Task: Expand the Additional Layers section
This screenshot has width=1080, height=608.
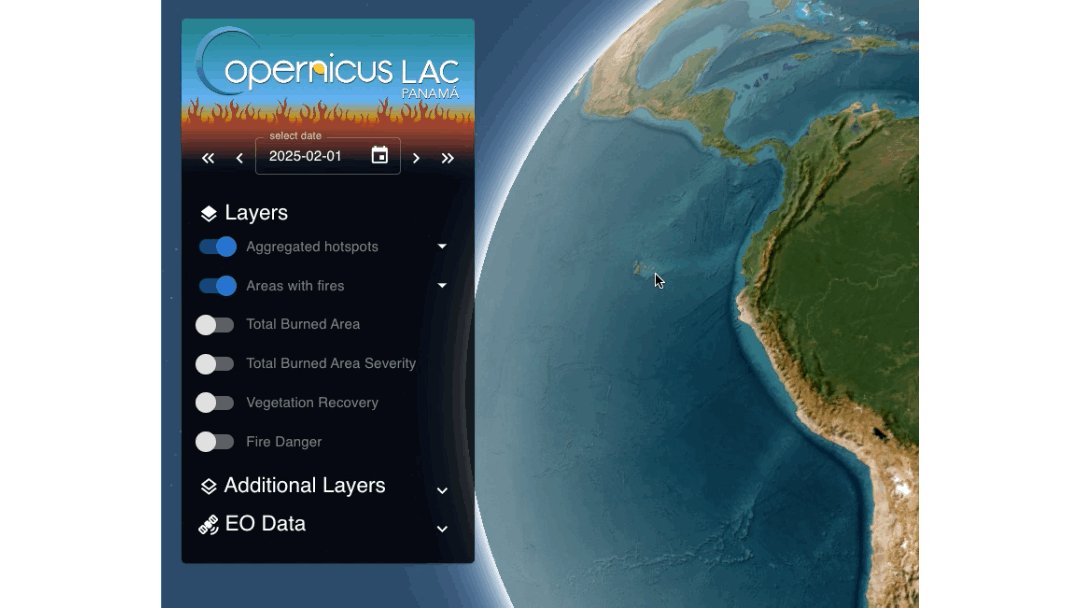Action: [x=442, y=490]
